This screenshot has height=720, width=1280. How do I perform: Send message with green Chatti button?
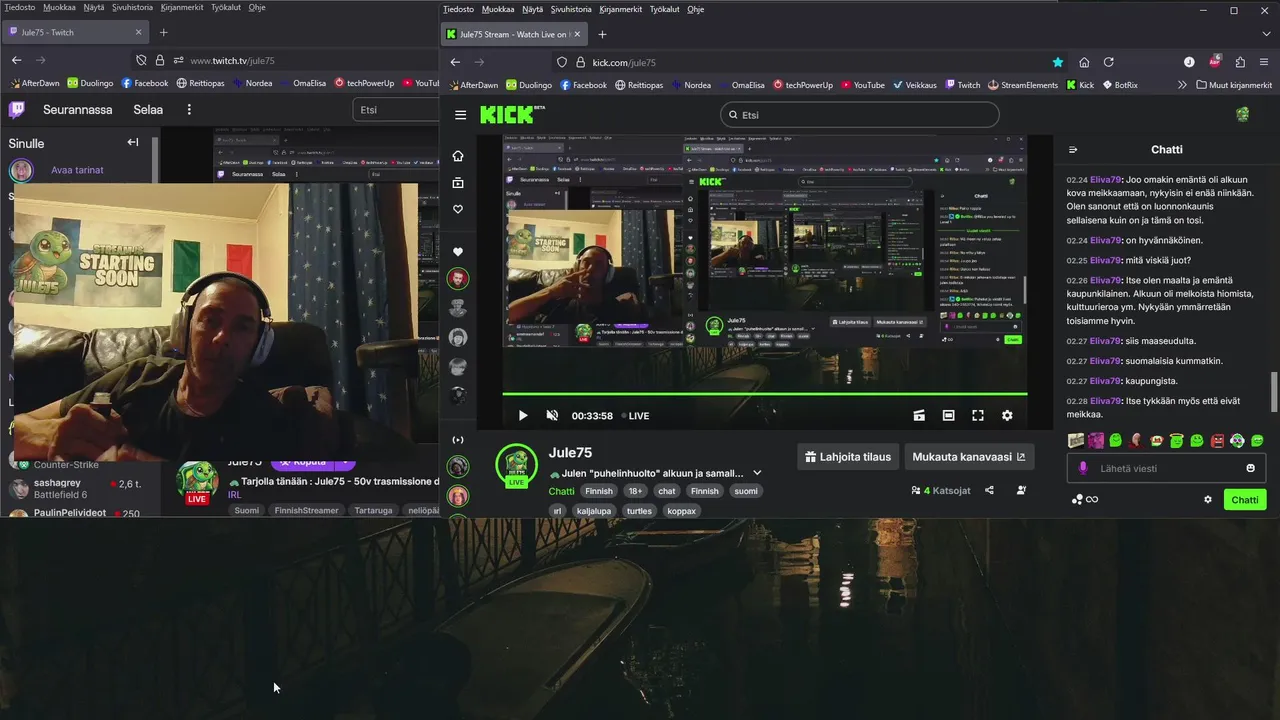tap(1245, 500)
